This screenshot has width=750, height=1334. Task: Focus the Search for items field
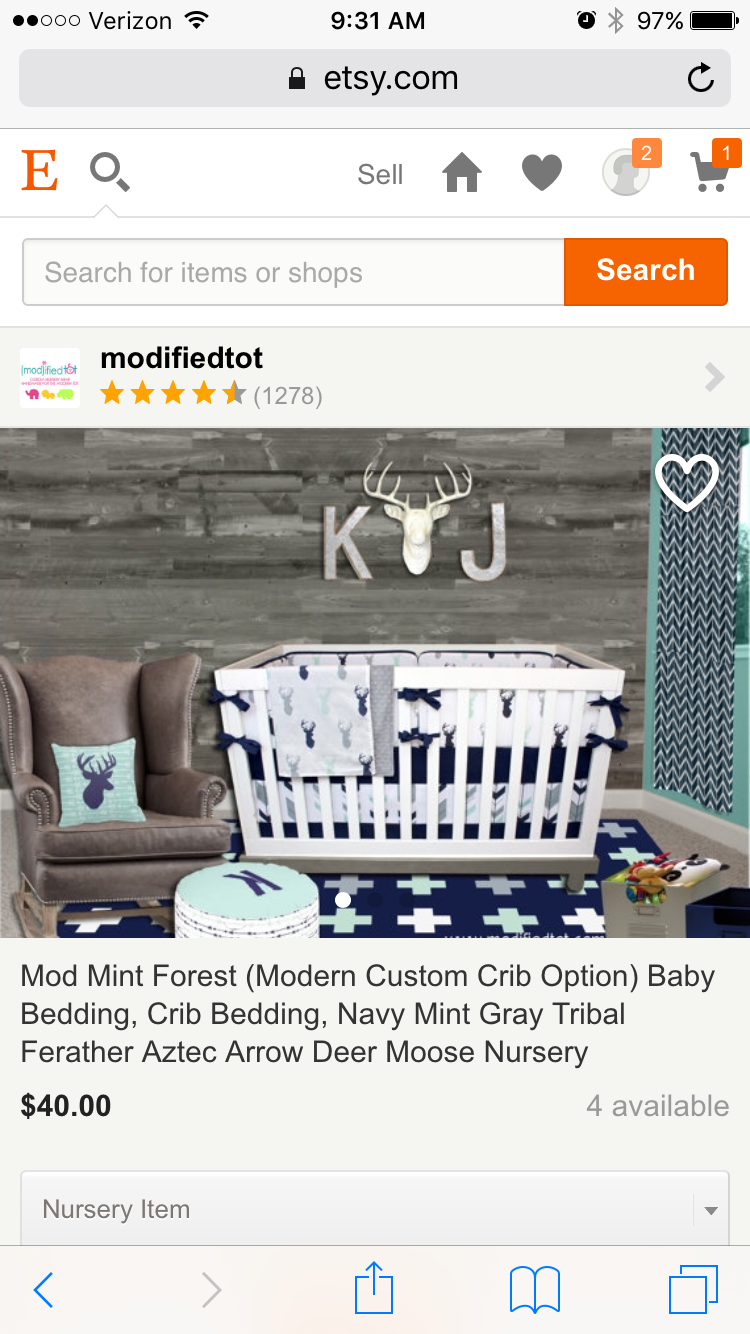pos(294,272)
